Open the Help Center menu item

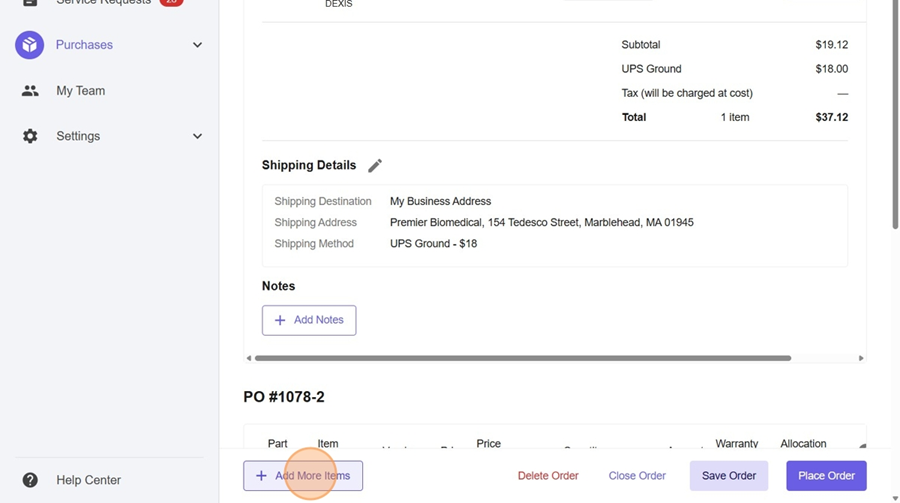point(88,480)
